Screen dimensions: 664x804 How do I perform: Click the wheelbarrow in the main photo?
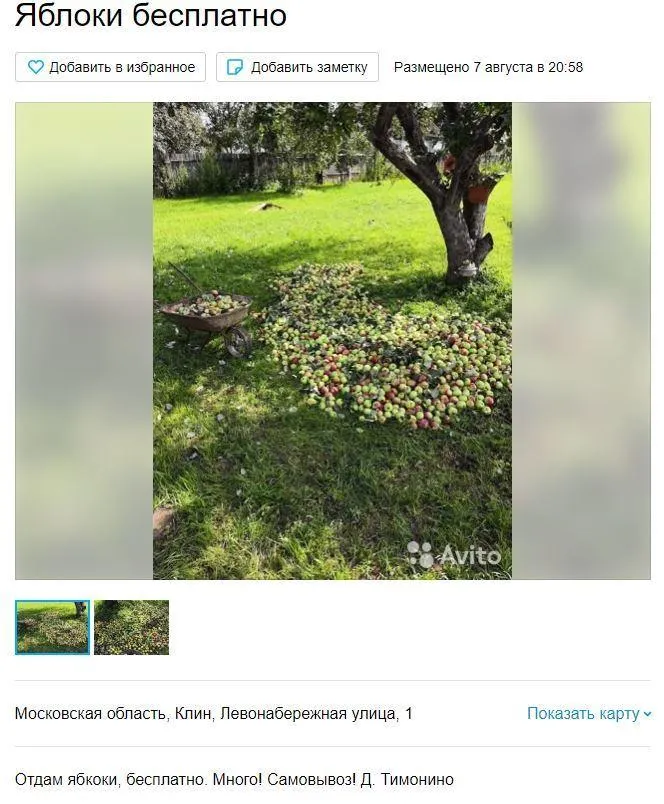point(208,318)
